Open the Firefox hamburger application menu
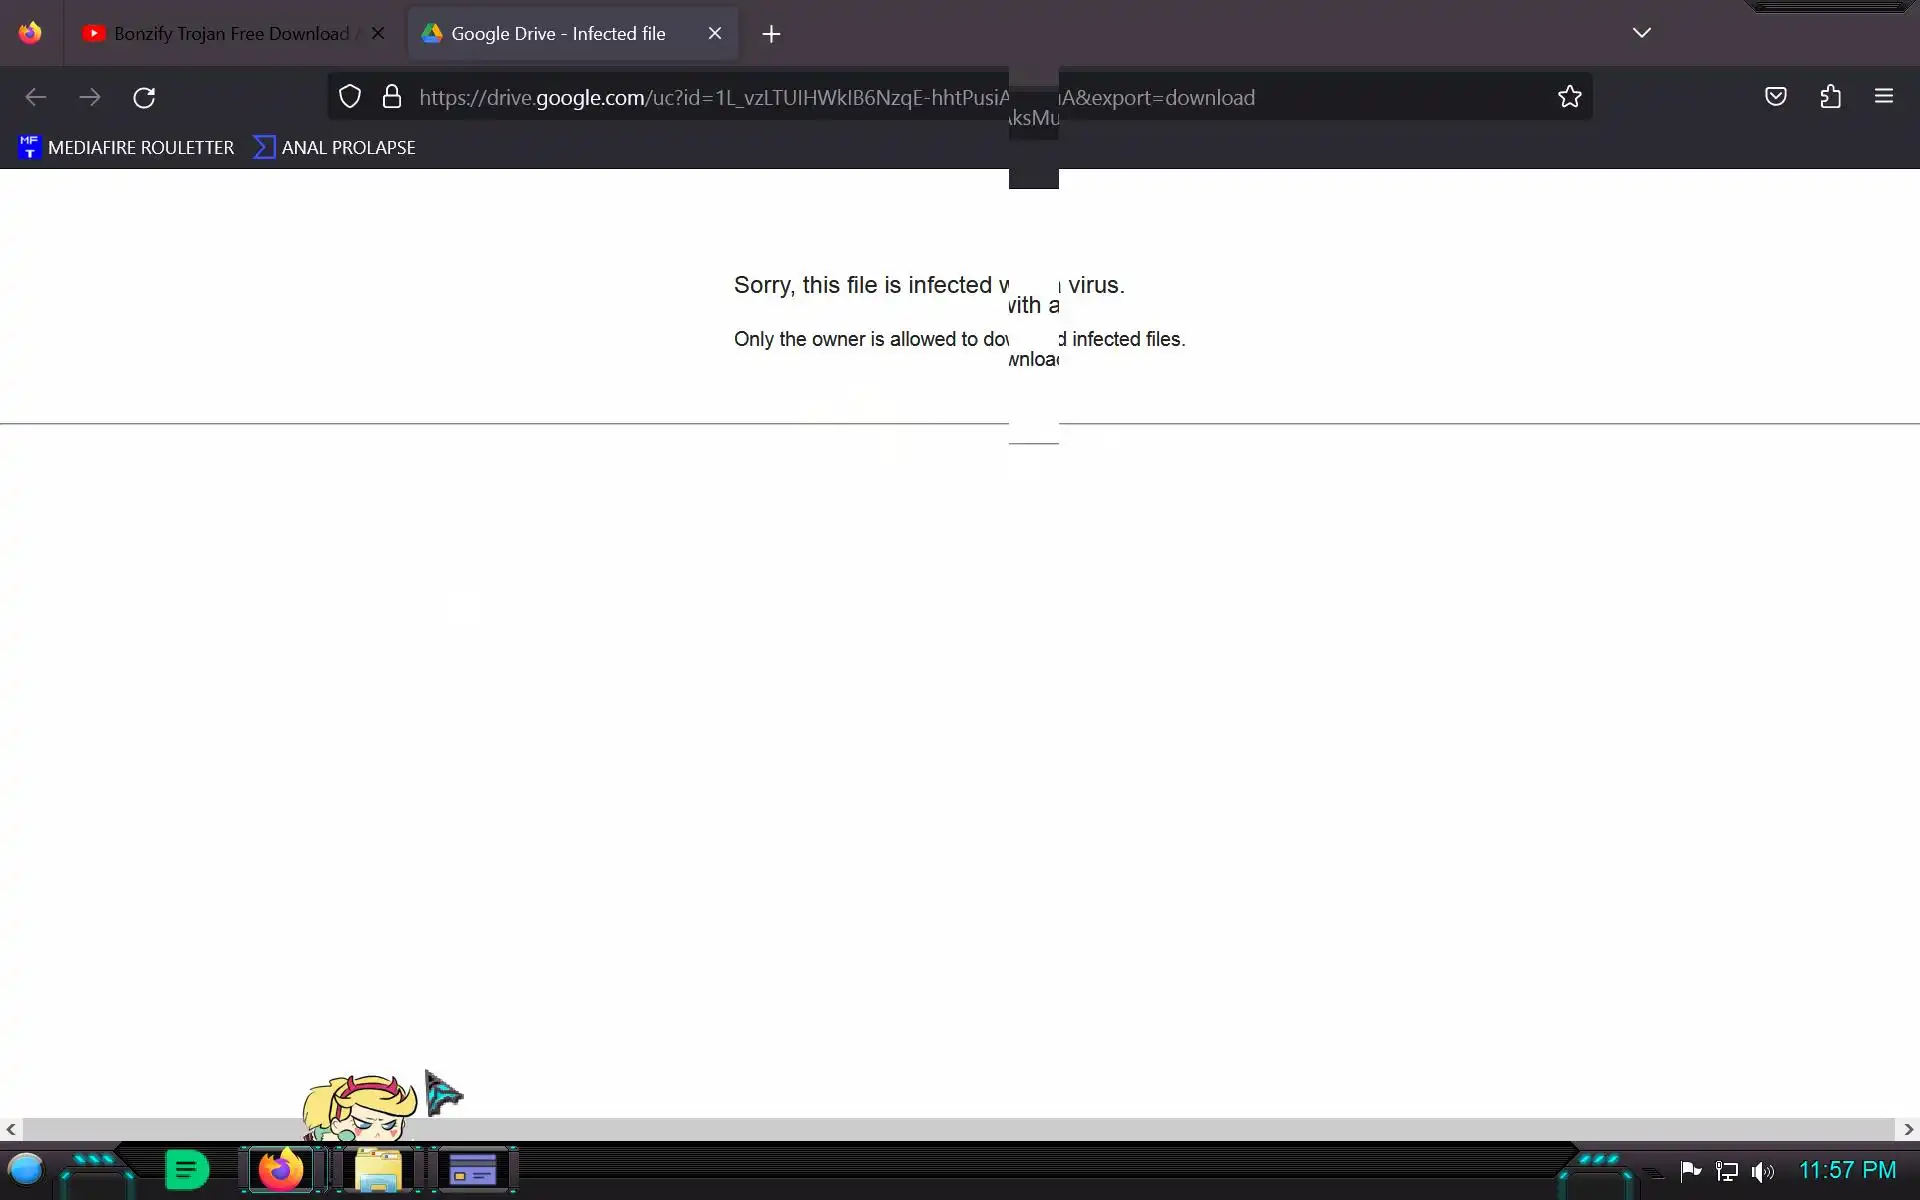Viewport: 1920px width, 1200px height. click(1883, 97)
